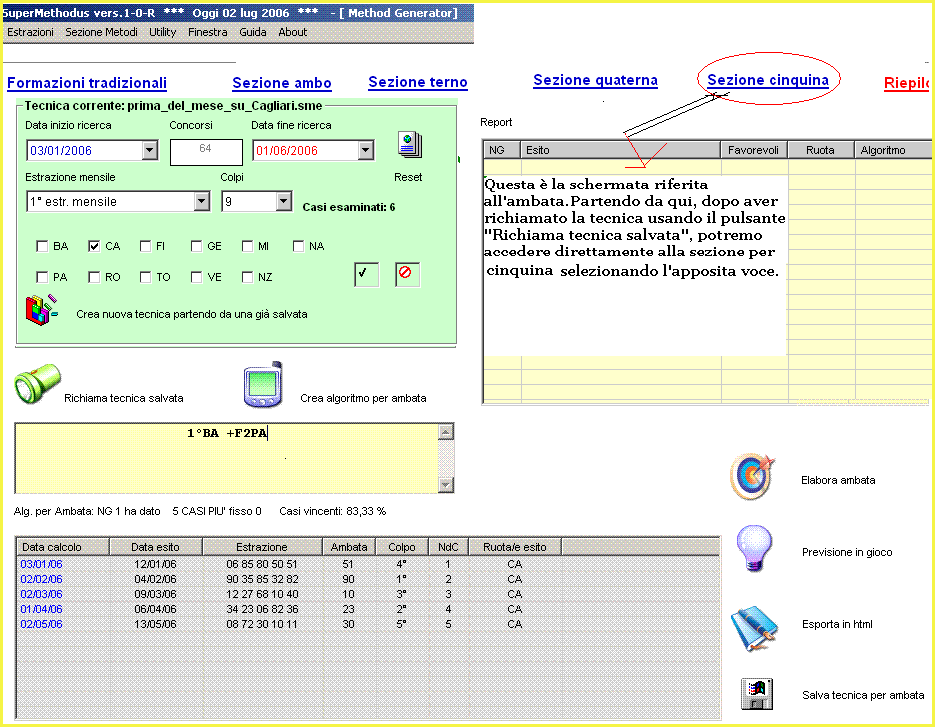Click the notebook Esporta in html icon

coord(754,627)
